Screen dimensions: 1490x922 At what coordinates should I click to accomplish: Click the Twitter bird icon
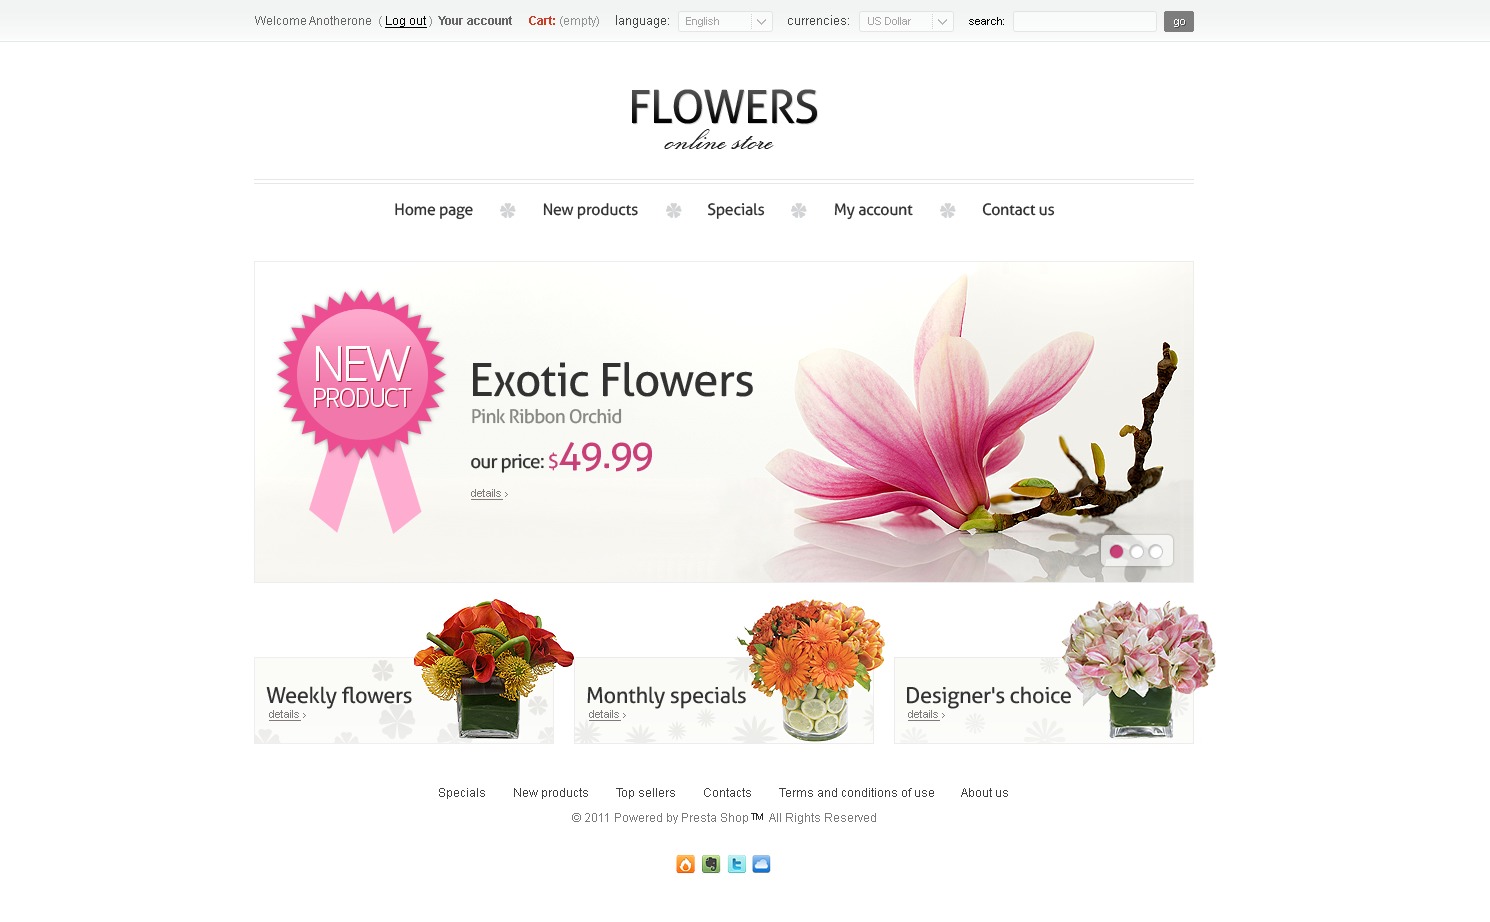[737, 864]
